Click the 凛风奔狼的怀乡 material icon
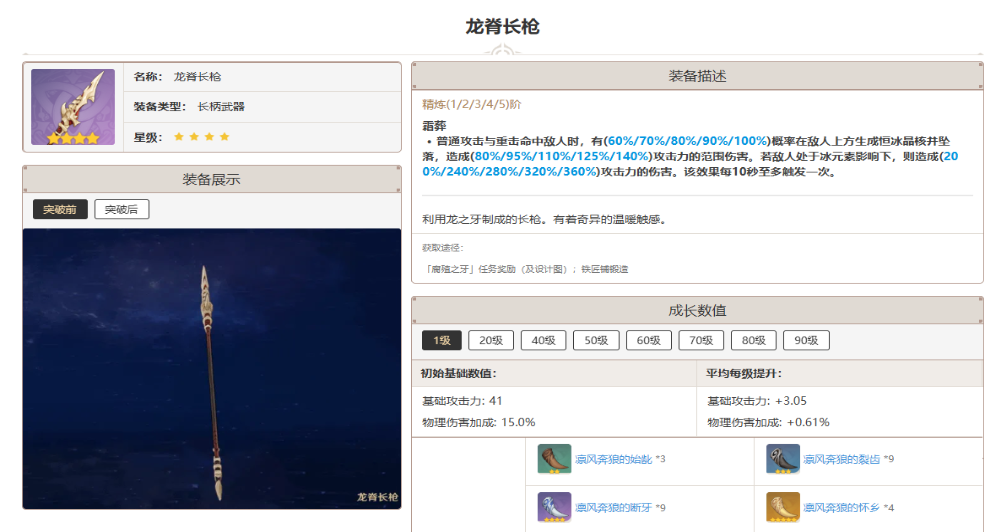 782,507
